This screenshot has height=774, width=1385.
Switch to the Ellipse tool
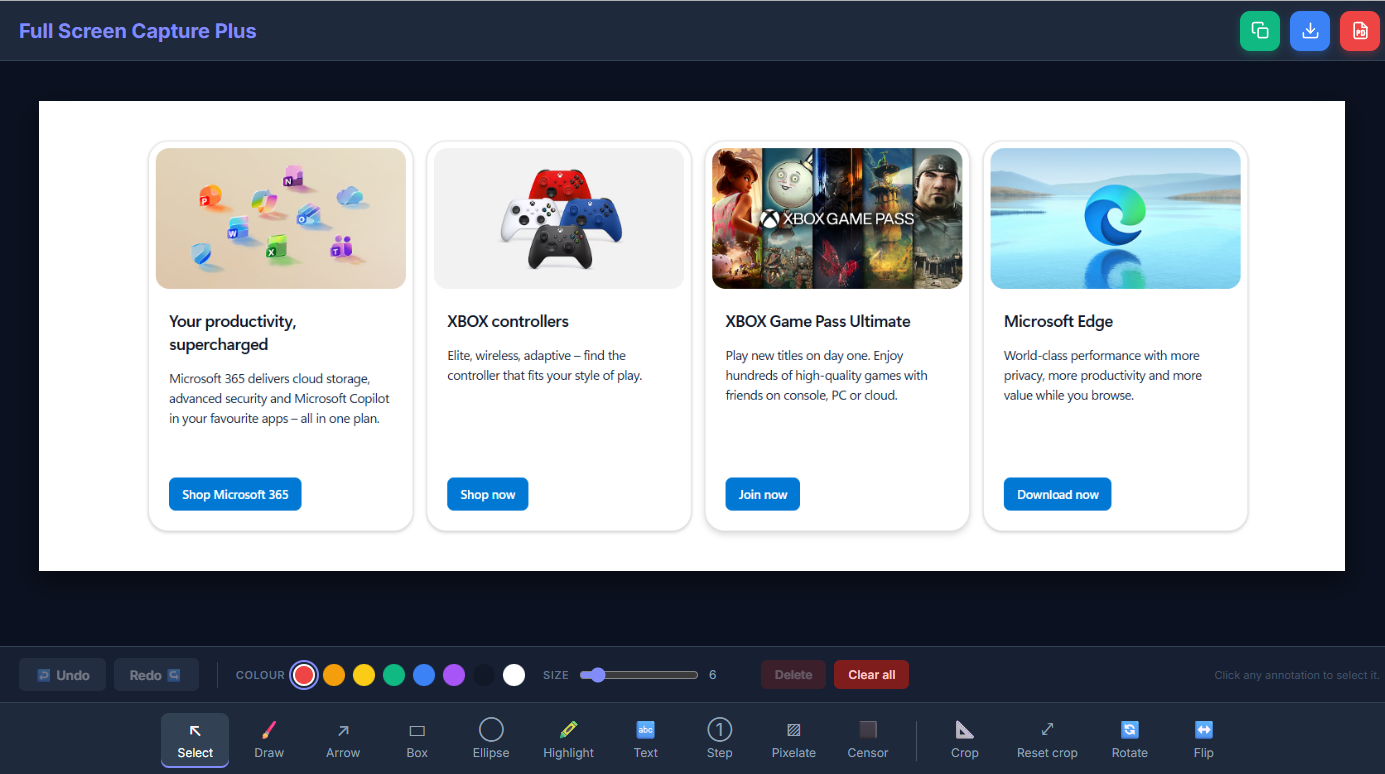[491, 741]
